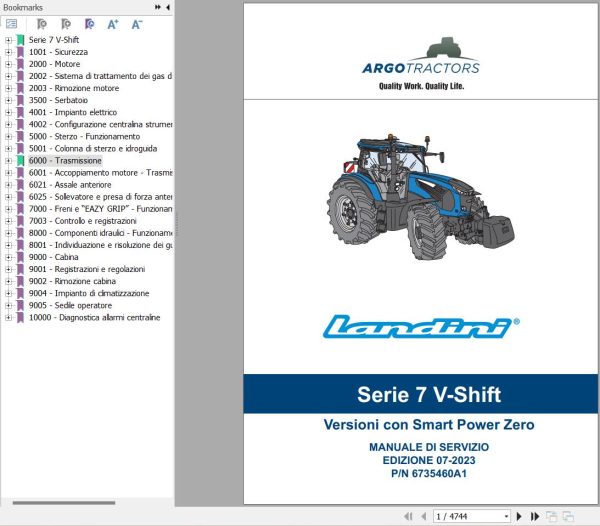600x526 pixels.
Task: Click the purple bookmark flag icon for 9000 - Cabina
Action: [x=20, y=257]
